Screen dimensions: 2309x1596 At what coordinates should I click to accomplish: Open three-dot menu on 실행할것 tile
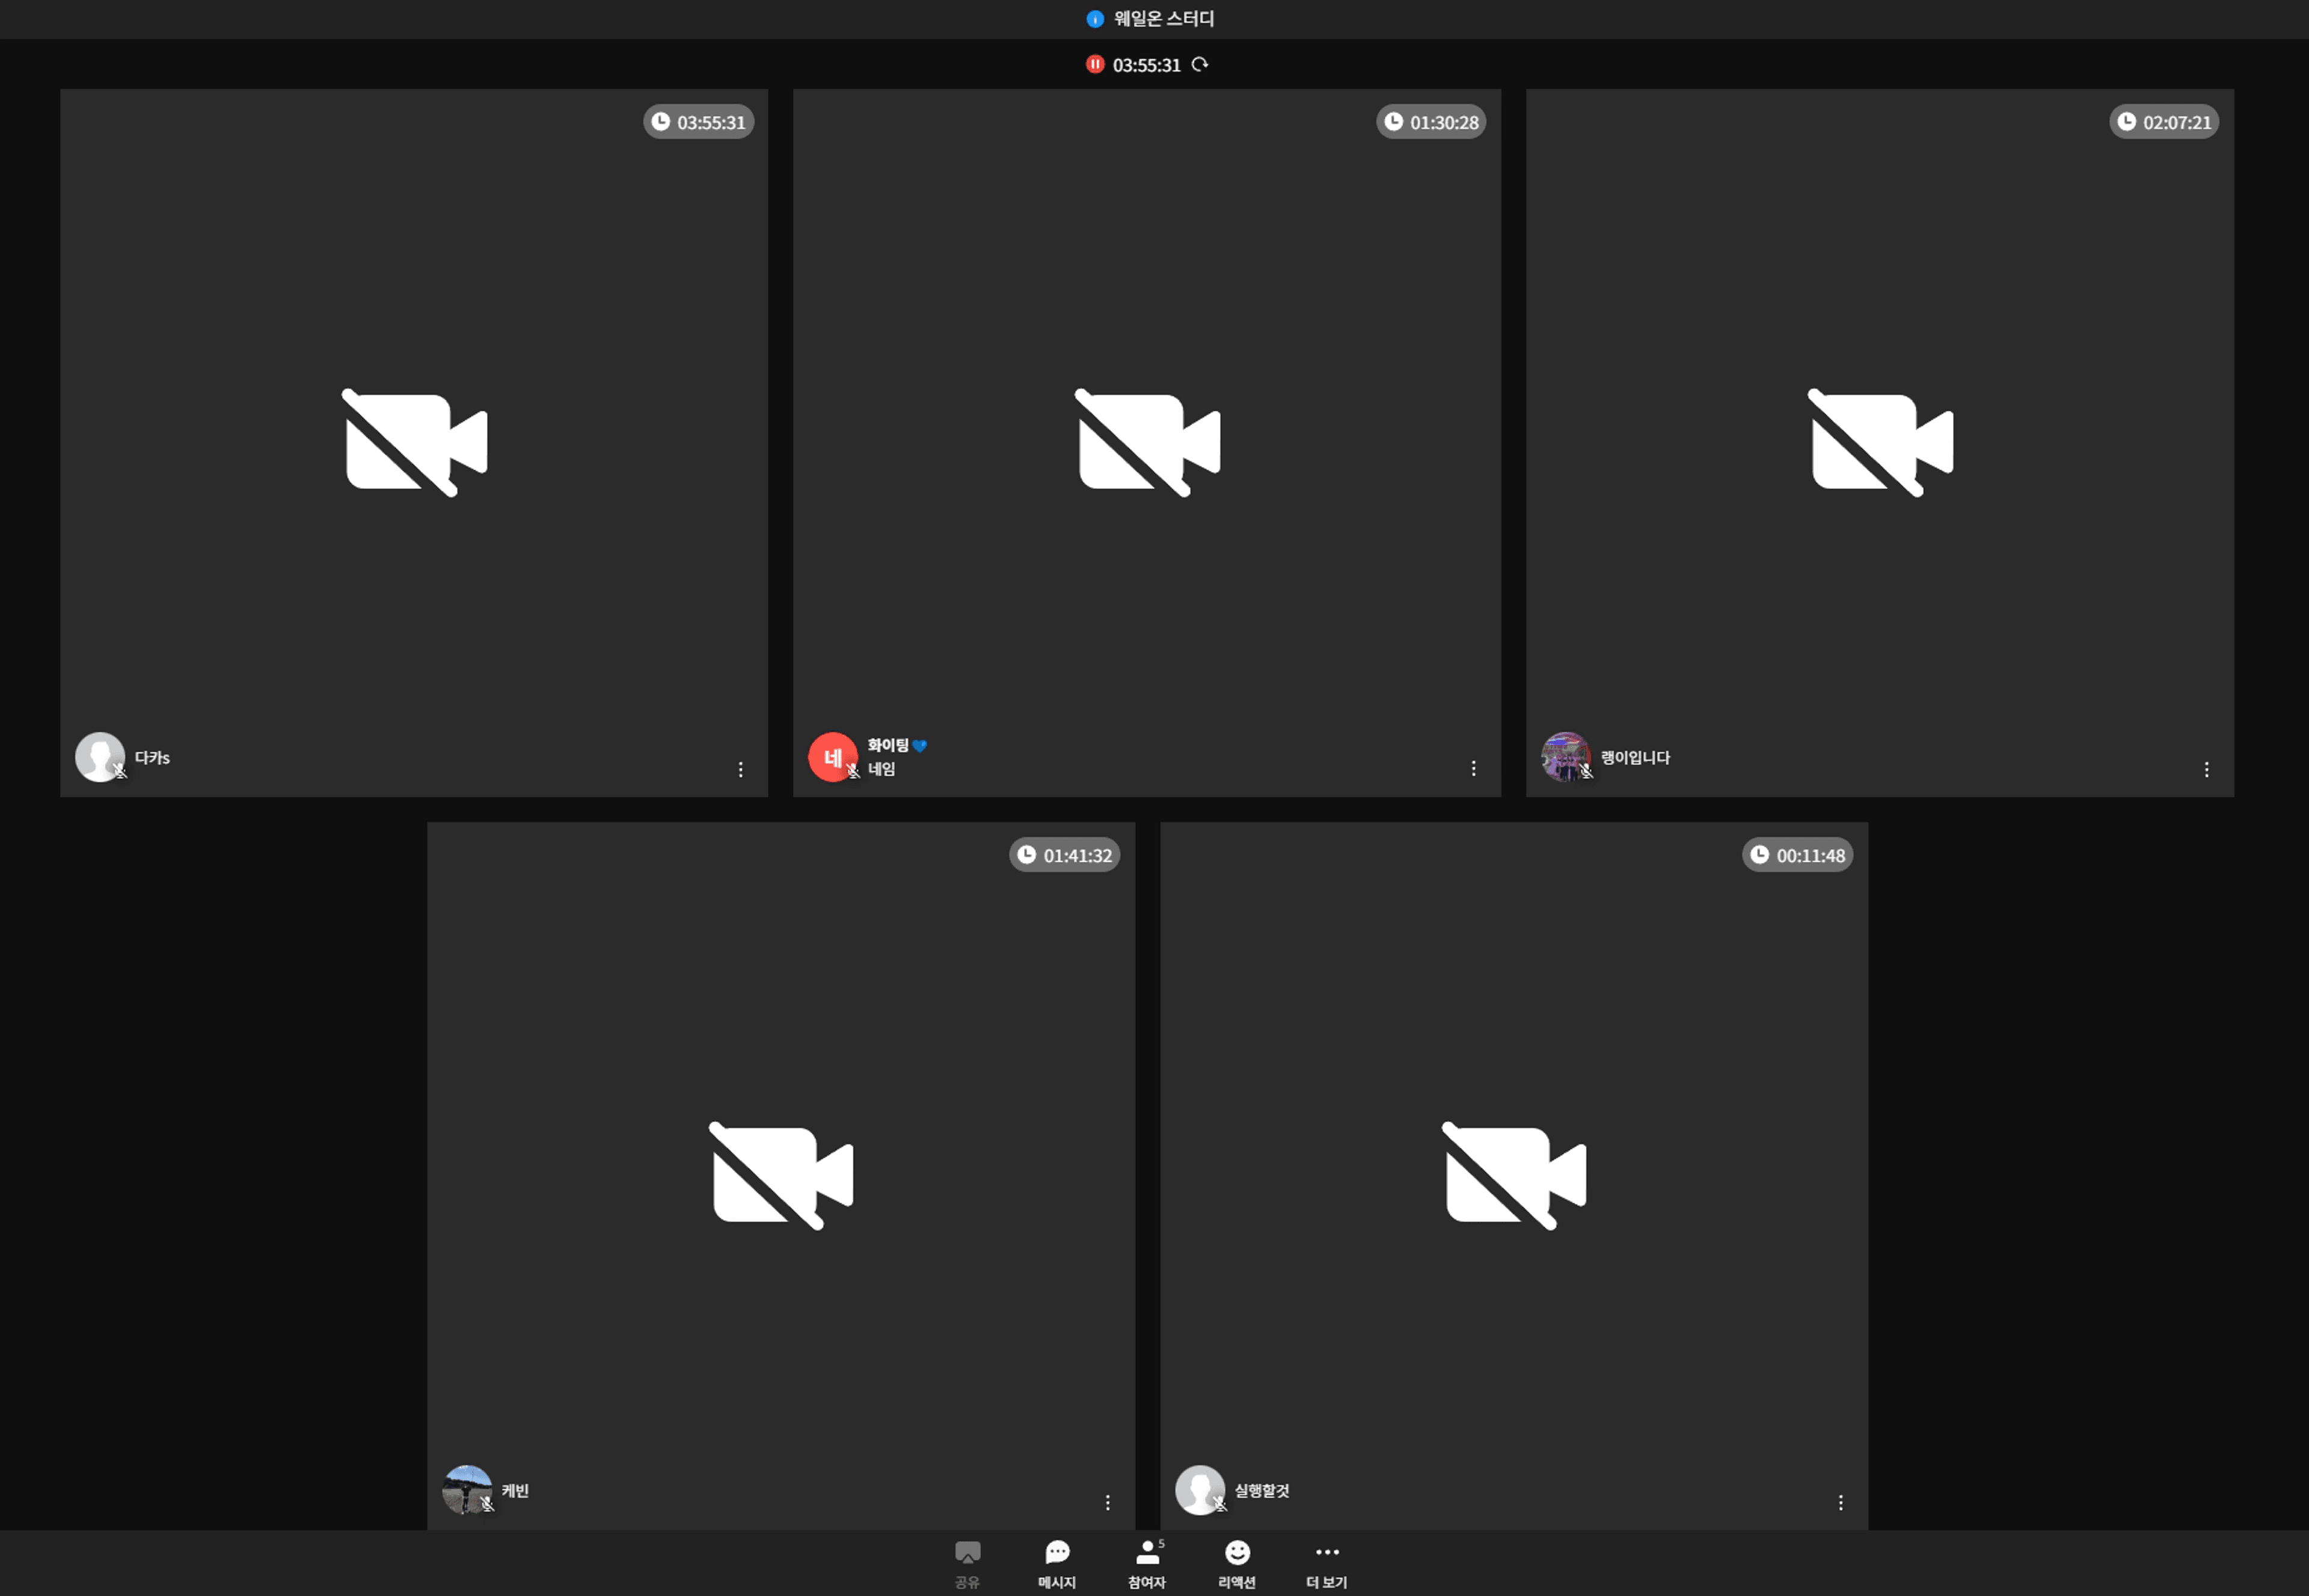pos(1840,1502)
